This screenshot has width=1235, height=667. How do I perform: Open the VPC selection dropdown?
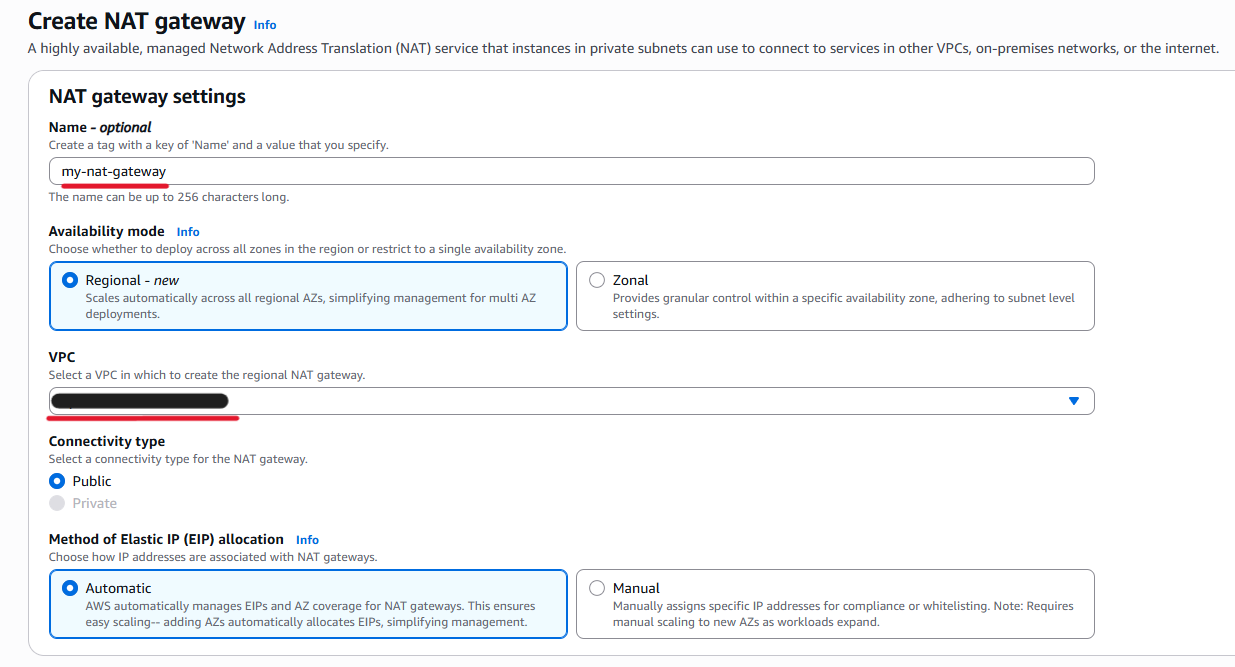click(x=570, y=400)
